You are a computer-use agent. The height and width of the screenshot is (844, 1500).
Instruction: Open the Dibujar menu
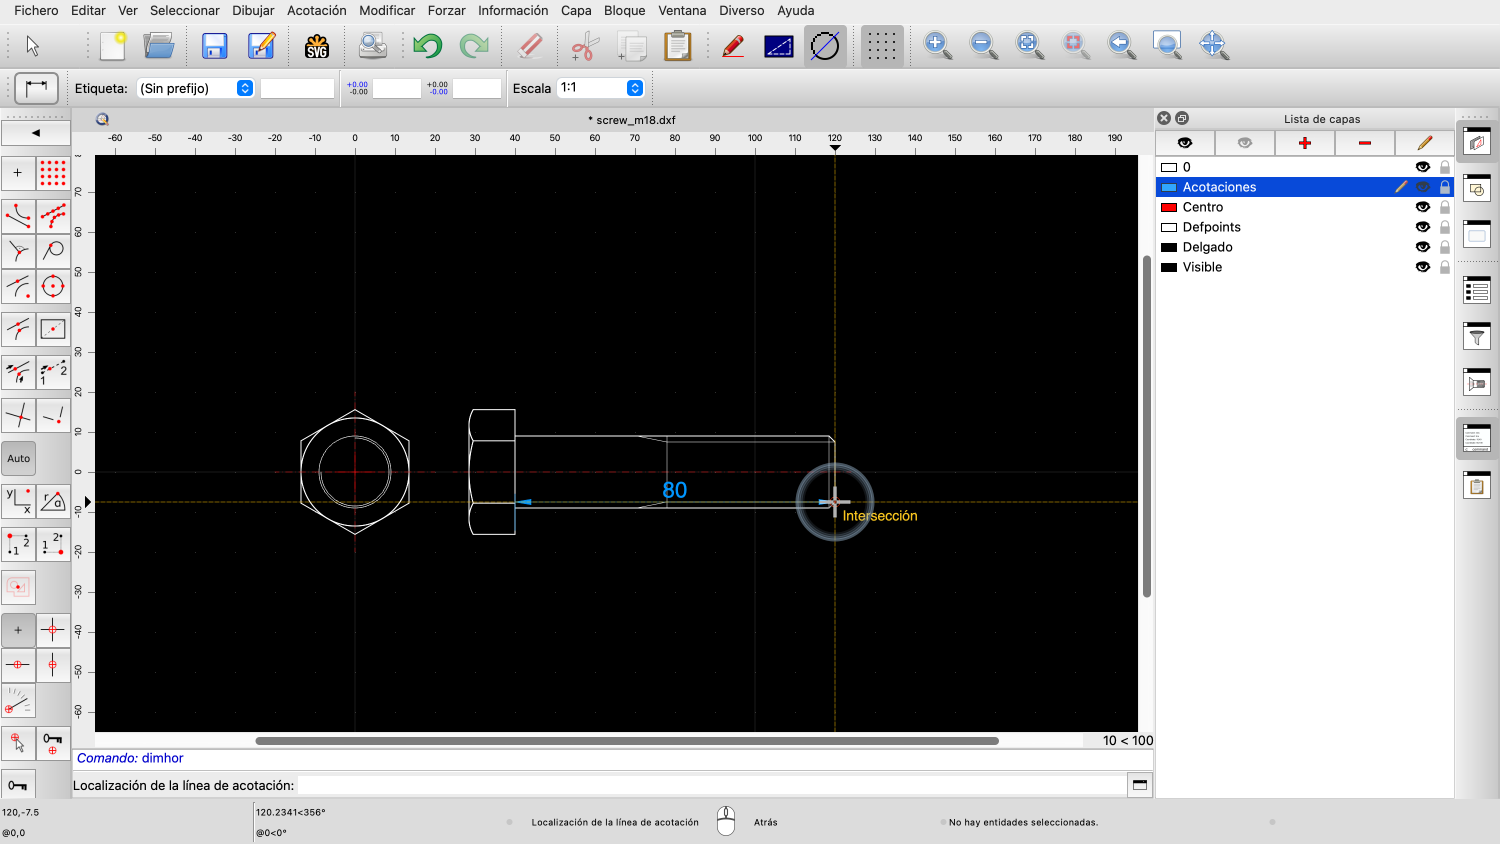[x=252, y=10]
